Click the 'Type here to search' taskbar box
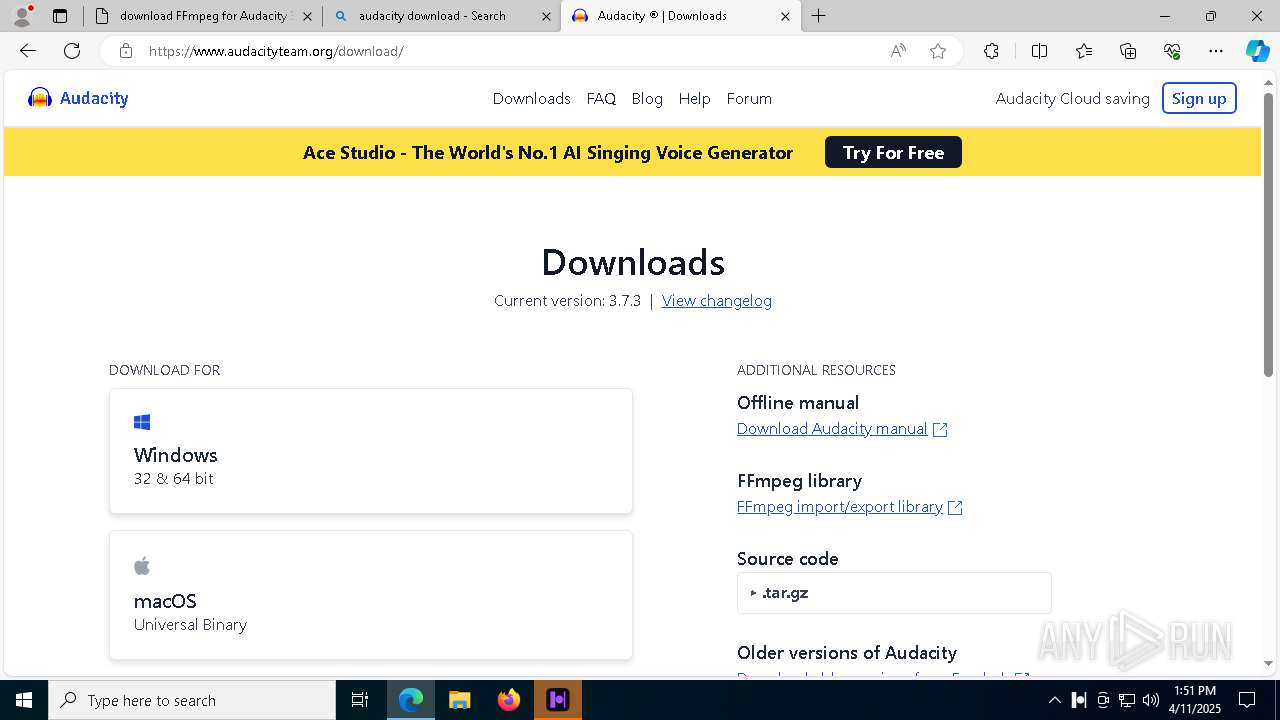This screenshot has height=720, width=1280. click(x=192, y=700)
